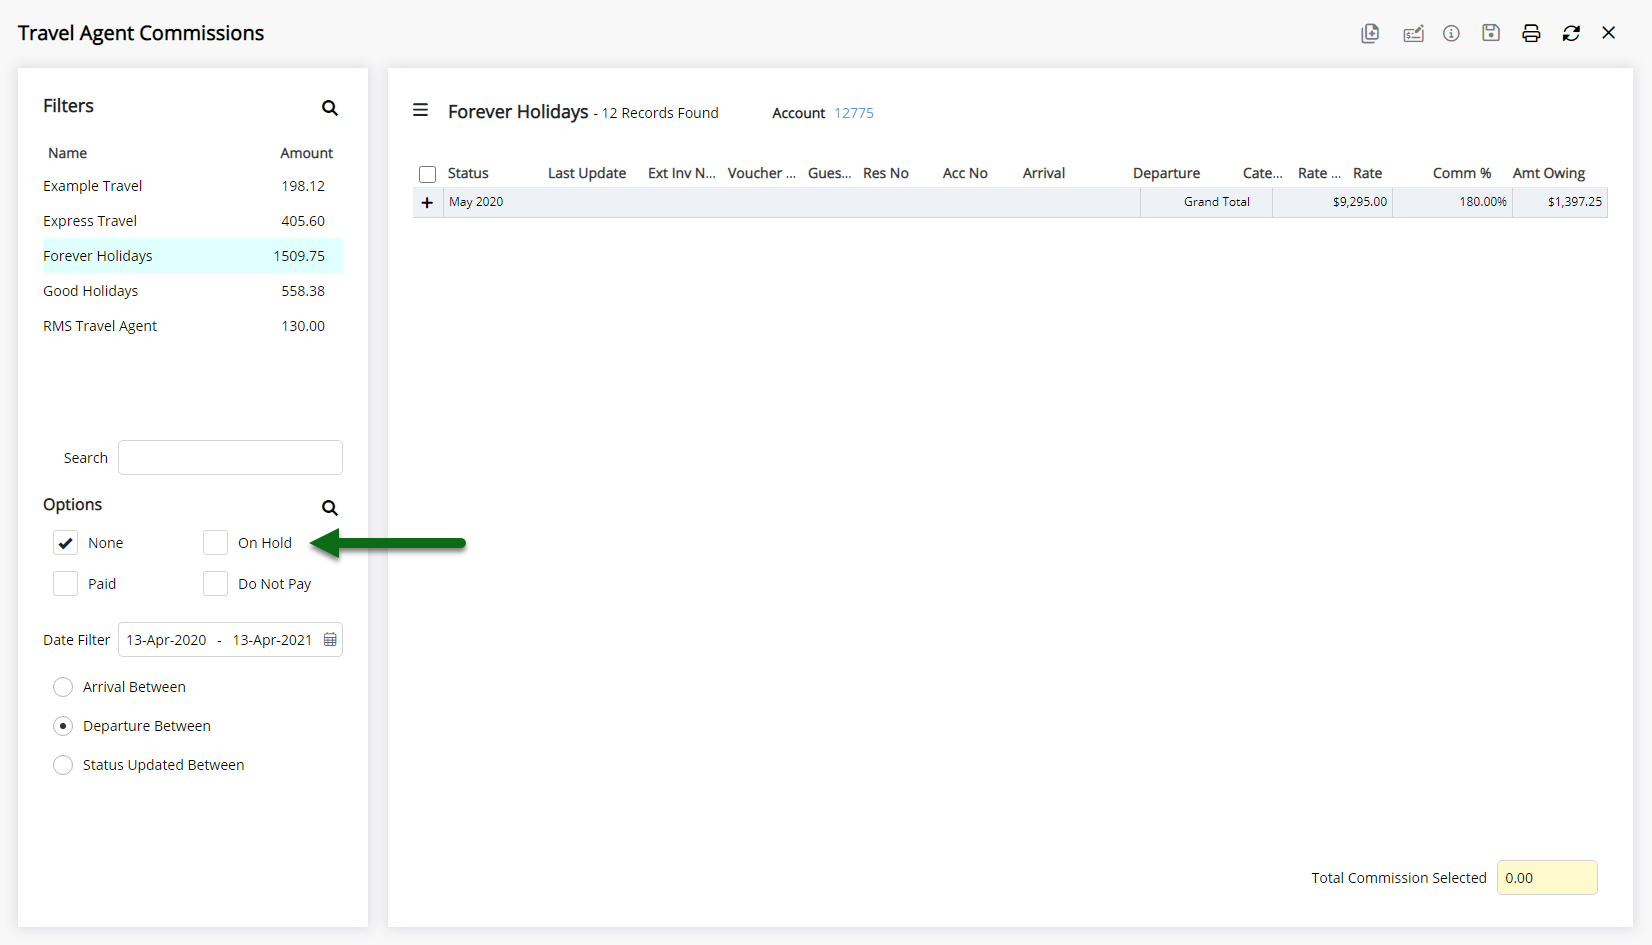Click the save floppy disk icon

point(1491,33)
